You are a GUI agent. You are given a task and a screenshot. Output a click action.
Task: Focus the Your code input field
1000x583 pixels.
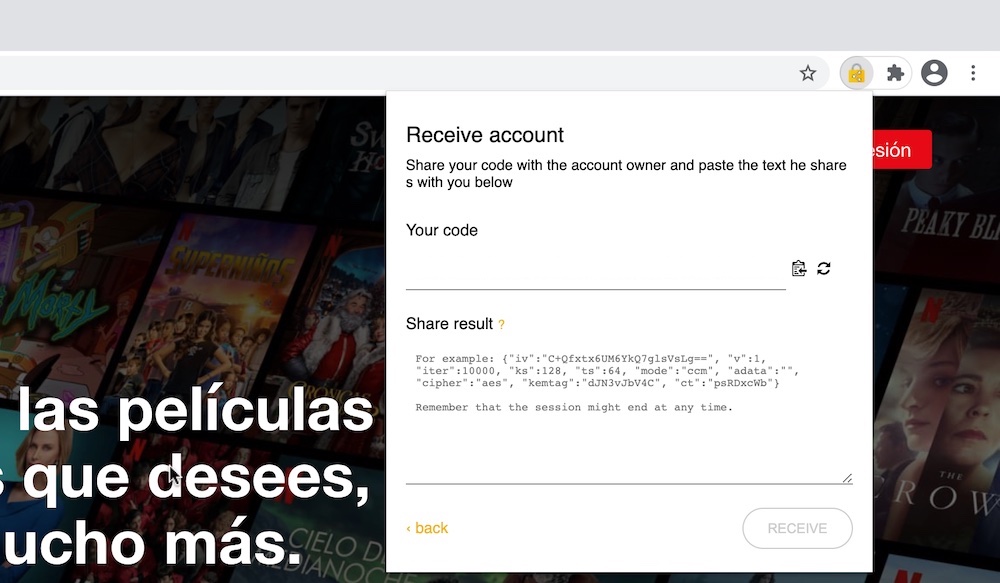click(x=595, y=271)
